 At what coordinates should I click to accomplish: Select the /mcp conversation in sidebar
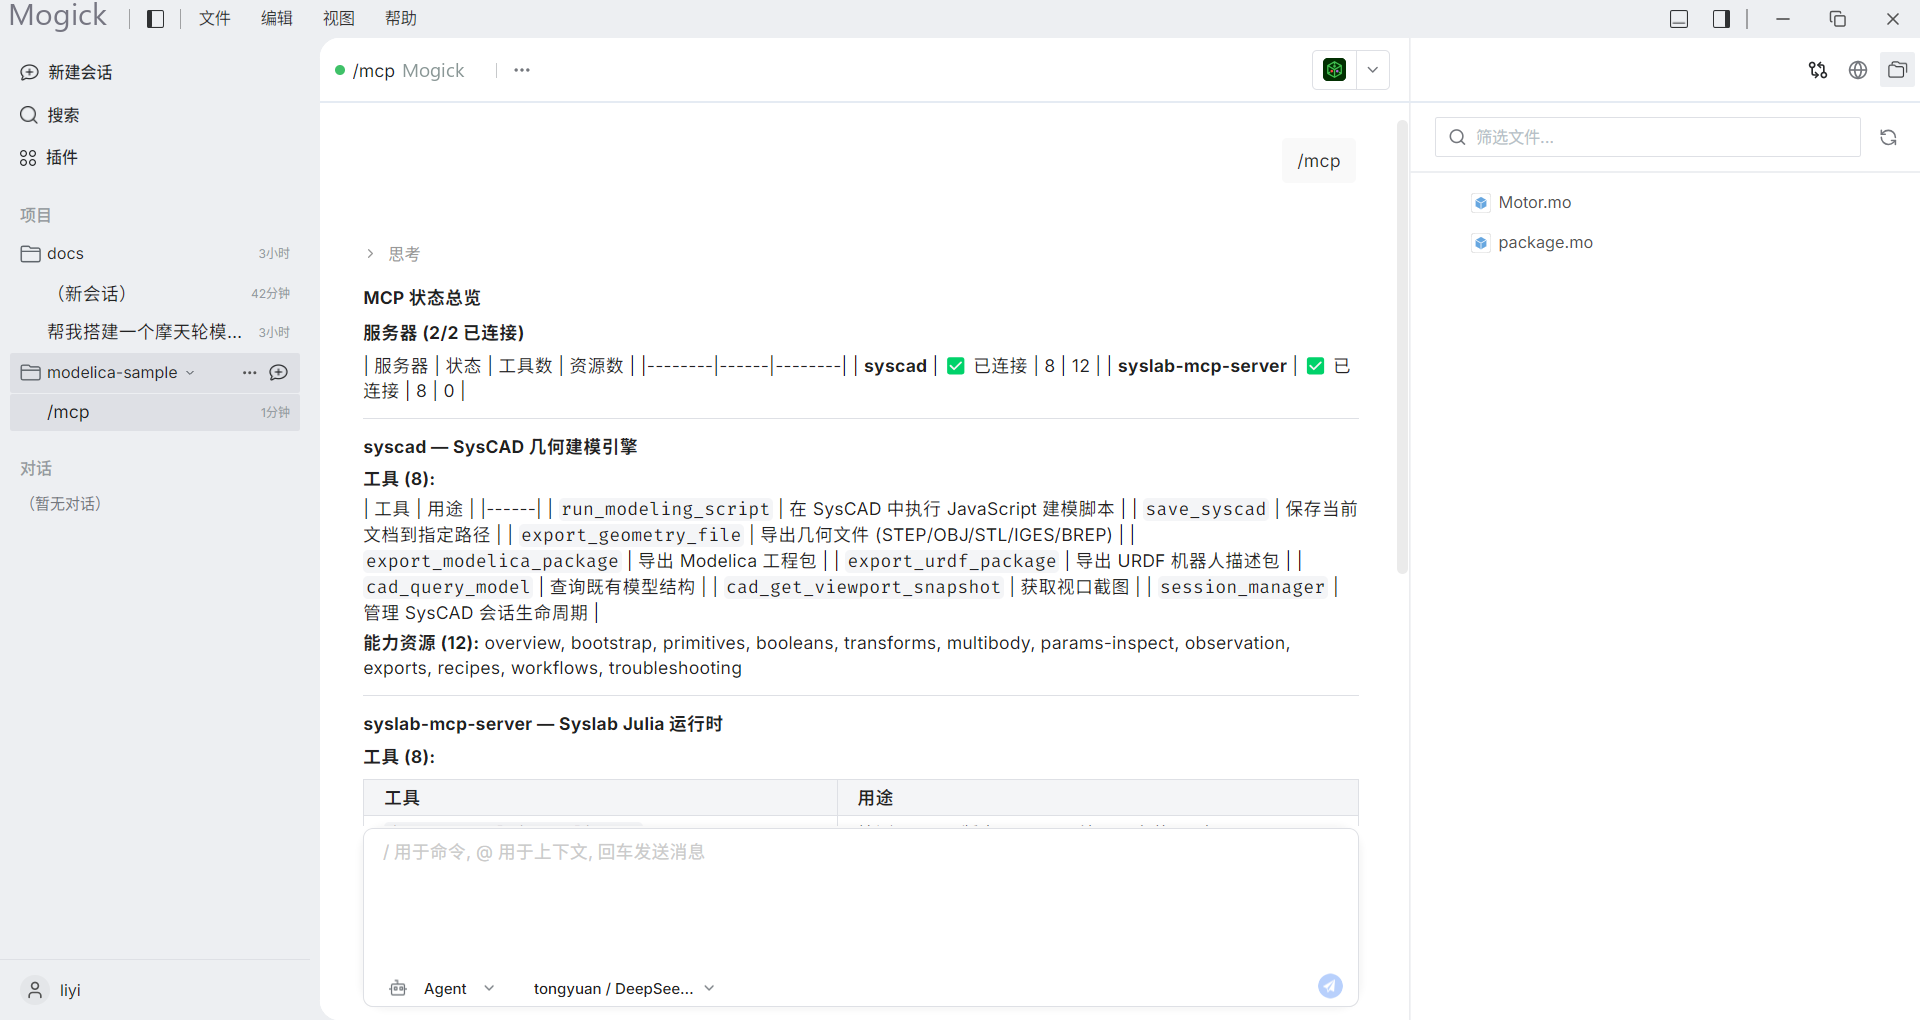[155, 412]
